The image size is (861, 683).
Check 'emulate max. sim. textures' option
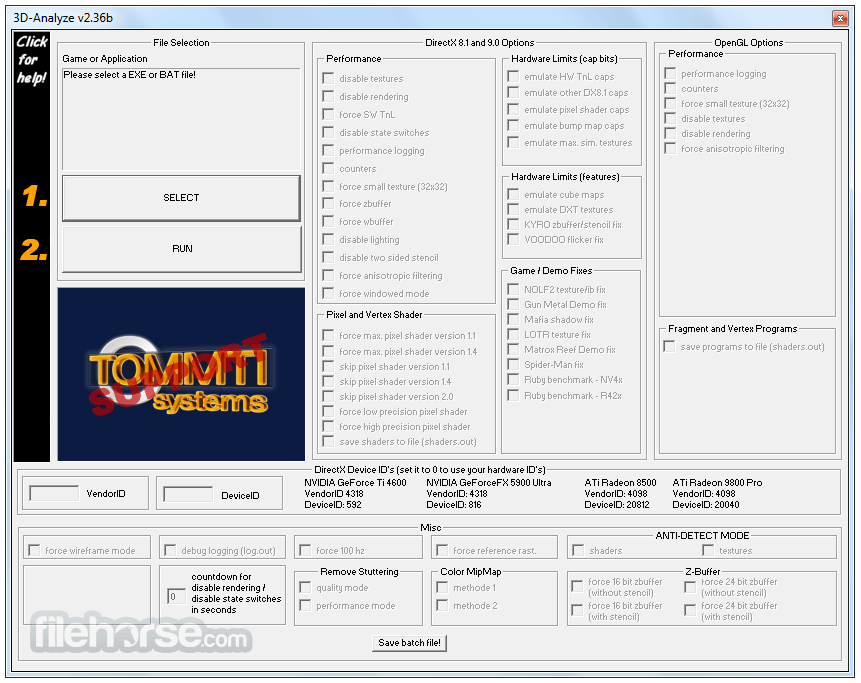513,142
